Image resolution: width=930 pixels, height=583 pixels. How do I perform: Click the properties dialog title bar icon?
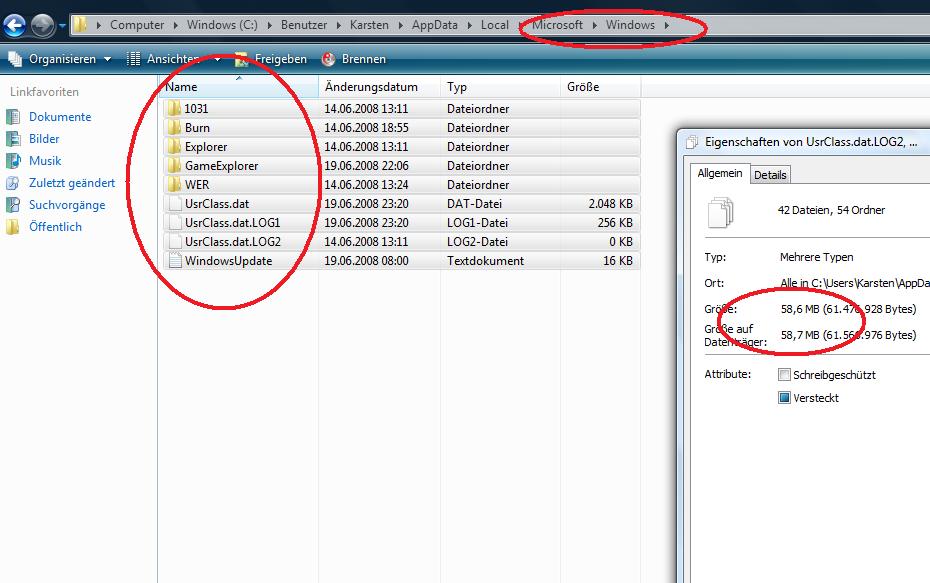[692, 142]
